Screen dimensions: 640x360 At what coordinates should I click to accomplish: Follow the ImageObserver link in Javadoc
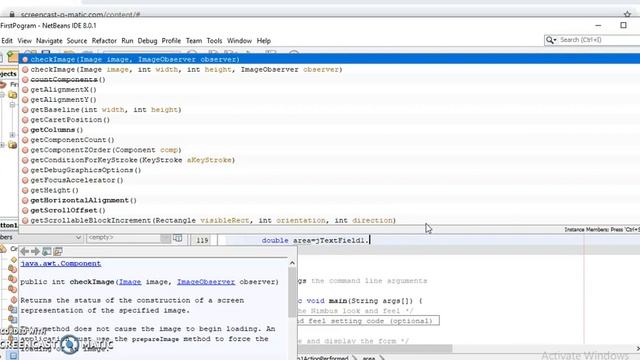(x=206, y=282)
